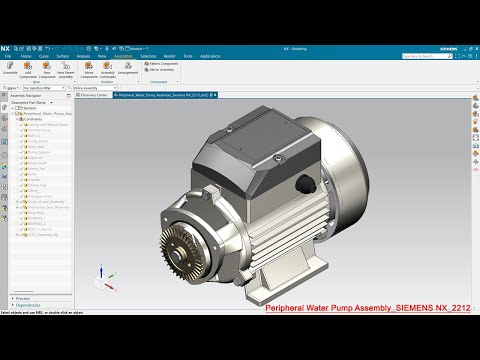Minimize the ribbon using the caret icon
This screenshot has height=360, width=480.
464,56
